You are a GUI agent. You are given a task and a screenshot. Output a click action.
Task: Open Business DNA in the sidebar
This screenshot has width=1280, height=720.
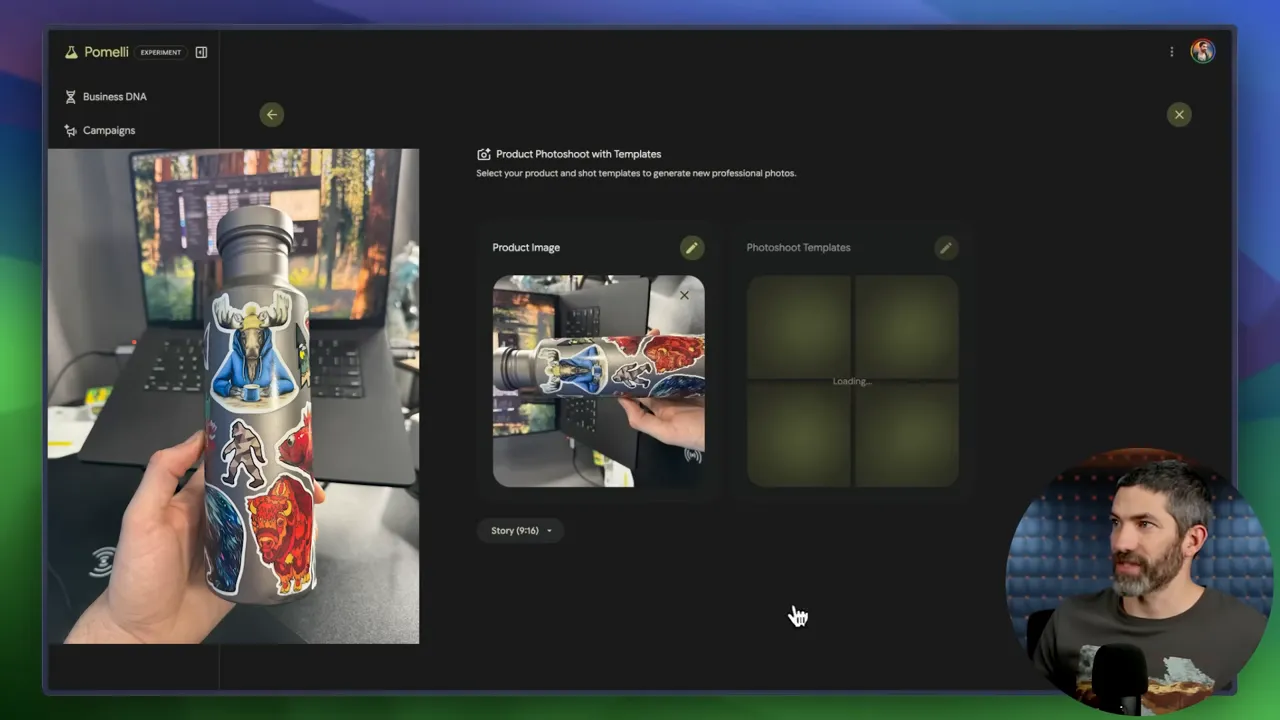pos(105,97)
